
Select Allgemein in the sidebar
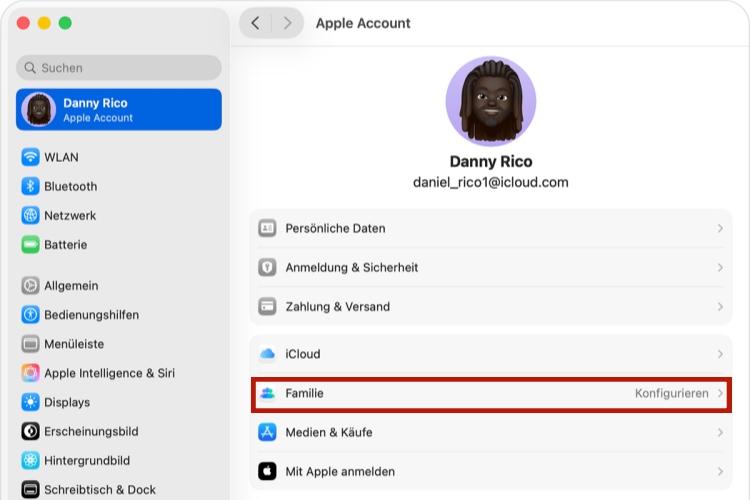(119, 286)
